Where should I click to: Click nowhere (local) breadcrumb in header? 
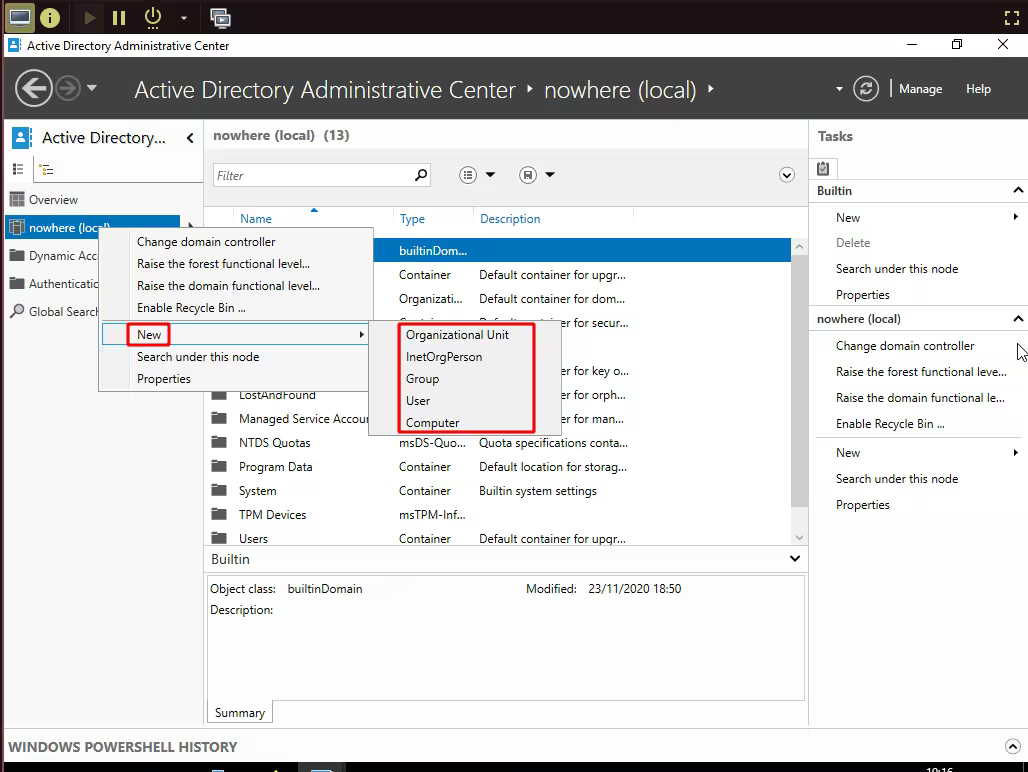pyautogui.click(x=620, y=90)
